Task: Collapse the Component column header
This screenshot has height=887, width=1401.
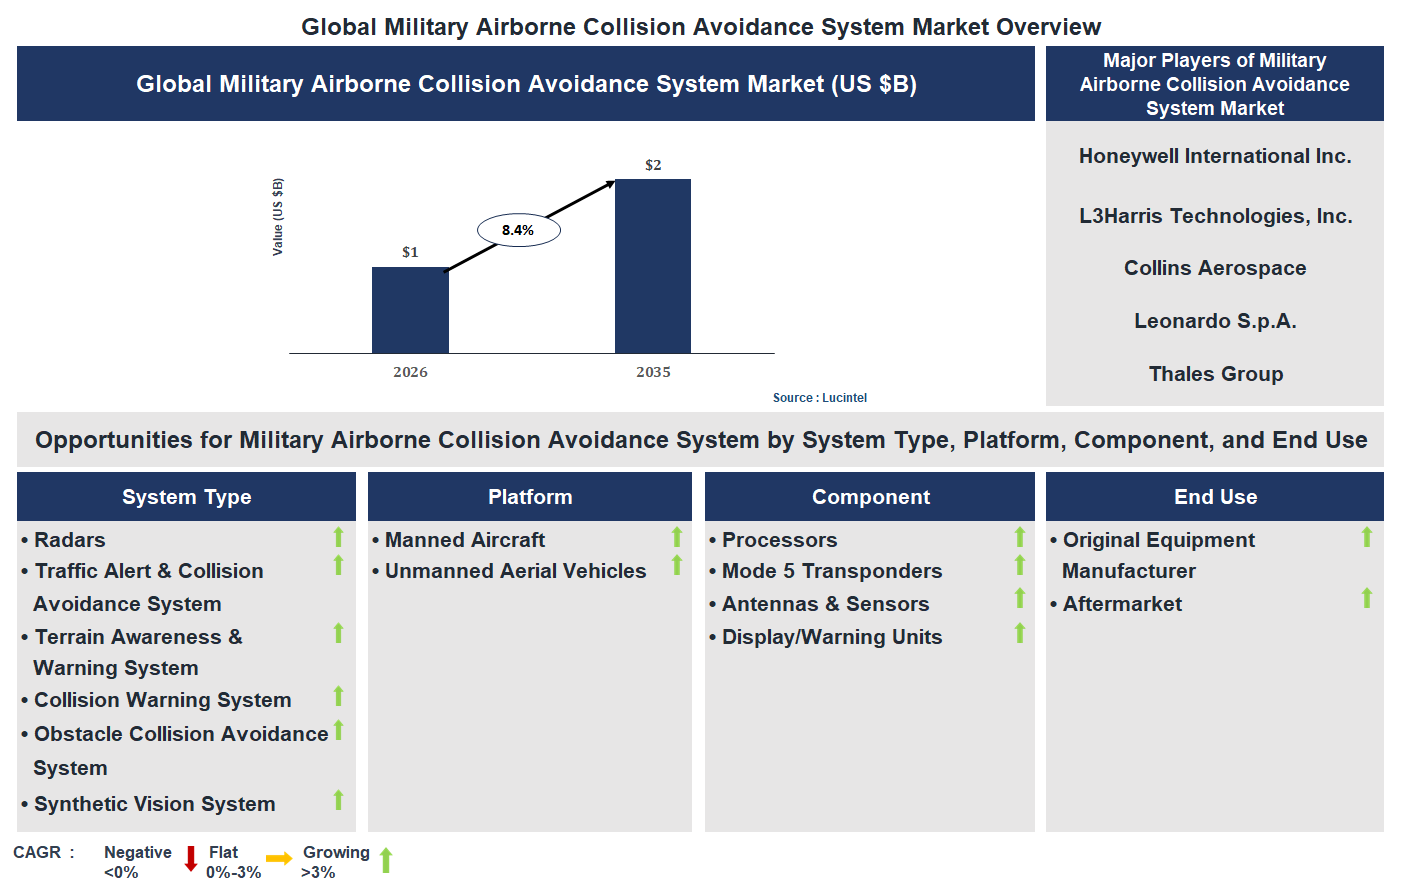Action: (869, 496)
